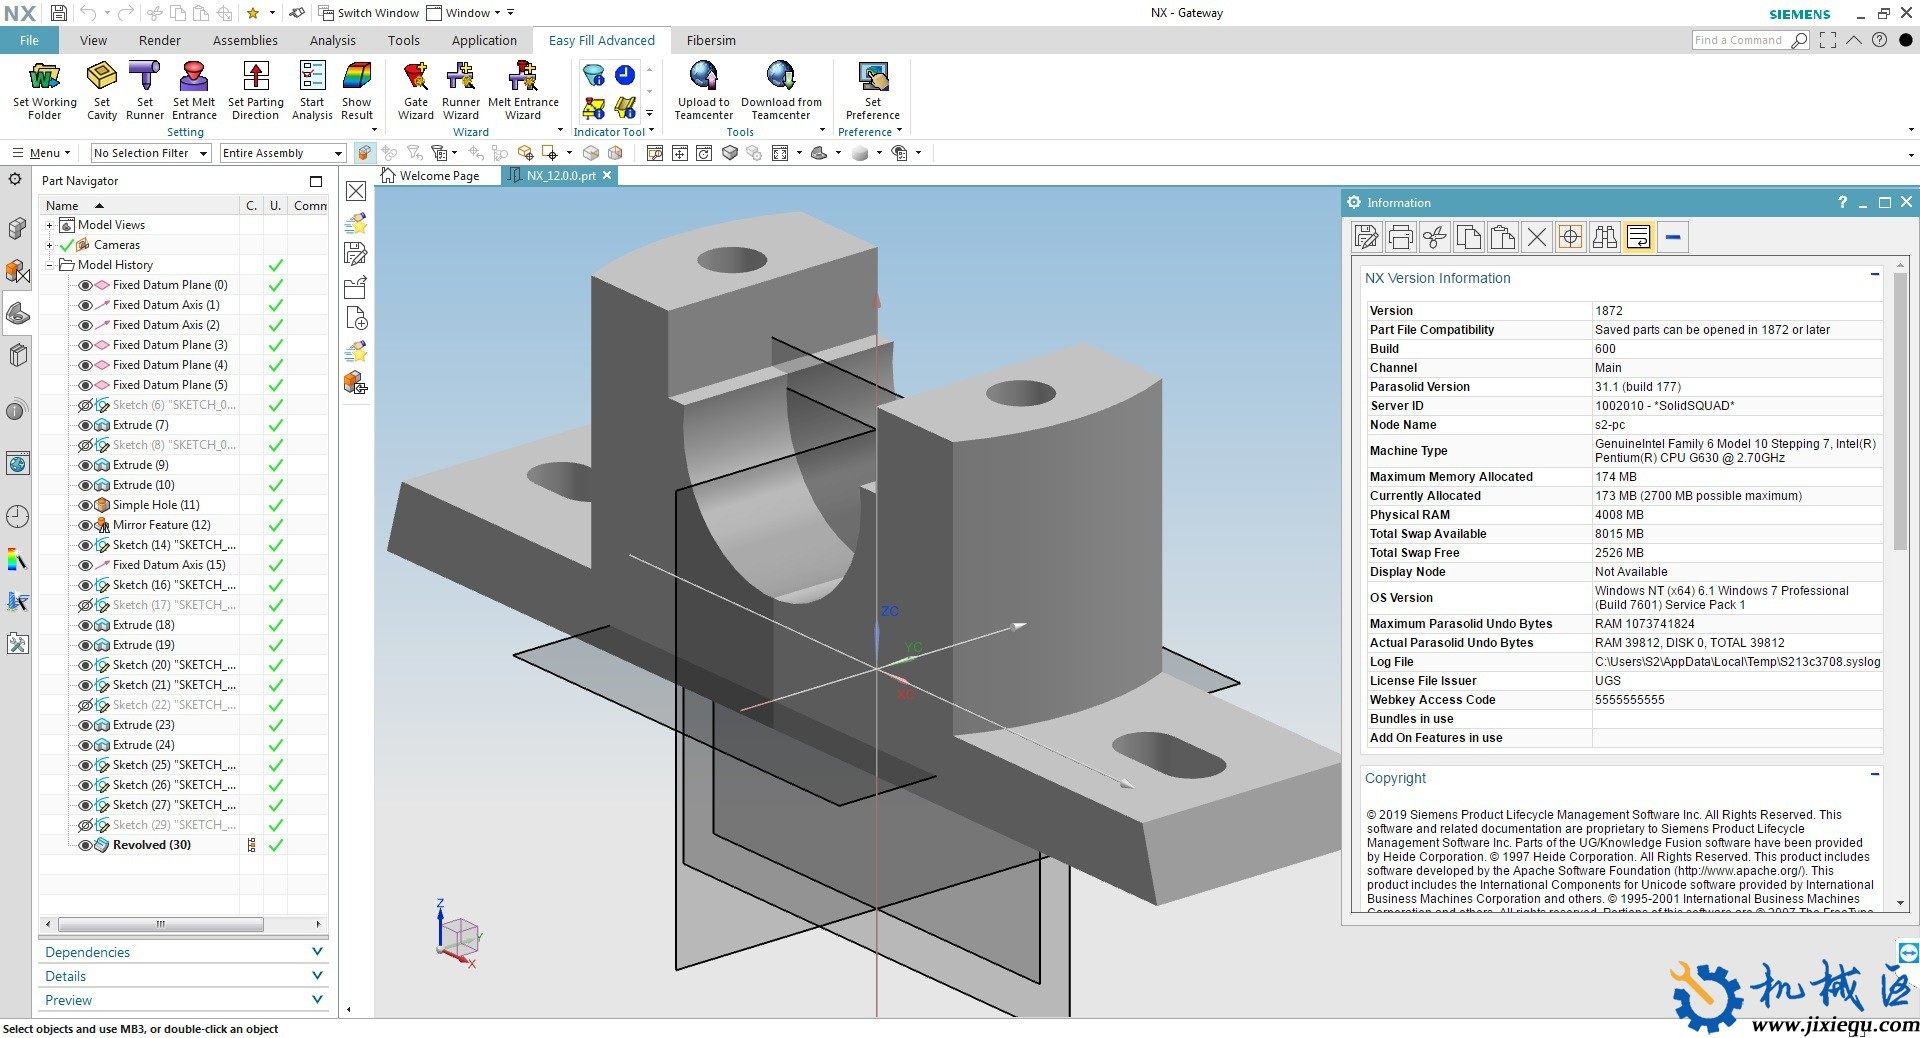The width and height of the screenshot is (1920, 1038).
Task: Open the No Selection Filter dropdown
Action: click(150, 153)
